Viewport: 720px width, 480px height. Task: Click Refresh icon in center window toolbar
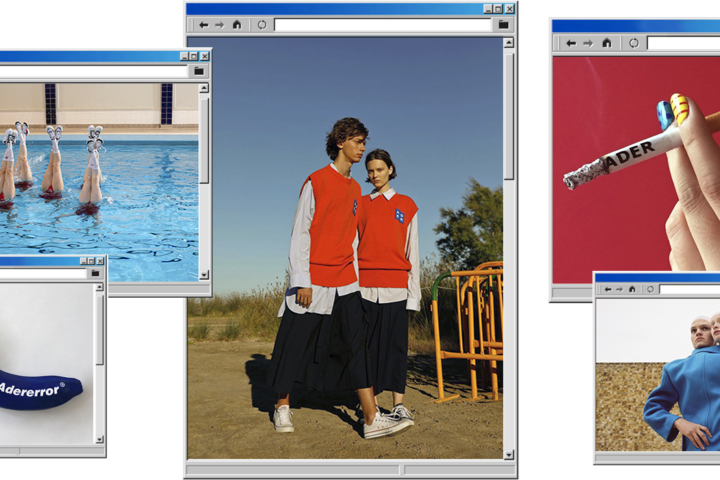[262, 25]
